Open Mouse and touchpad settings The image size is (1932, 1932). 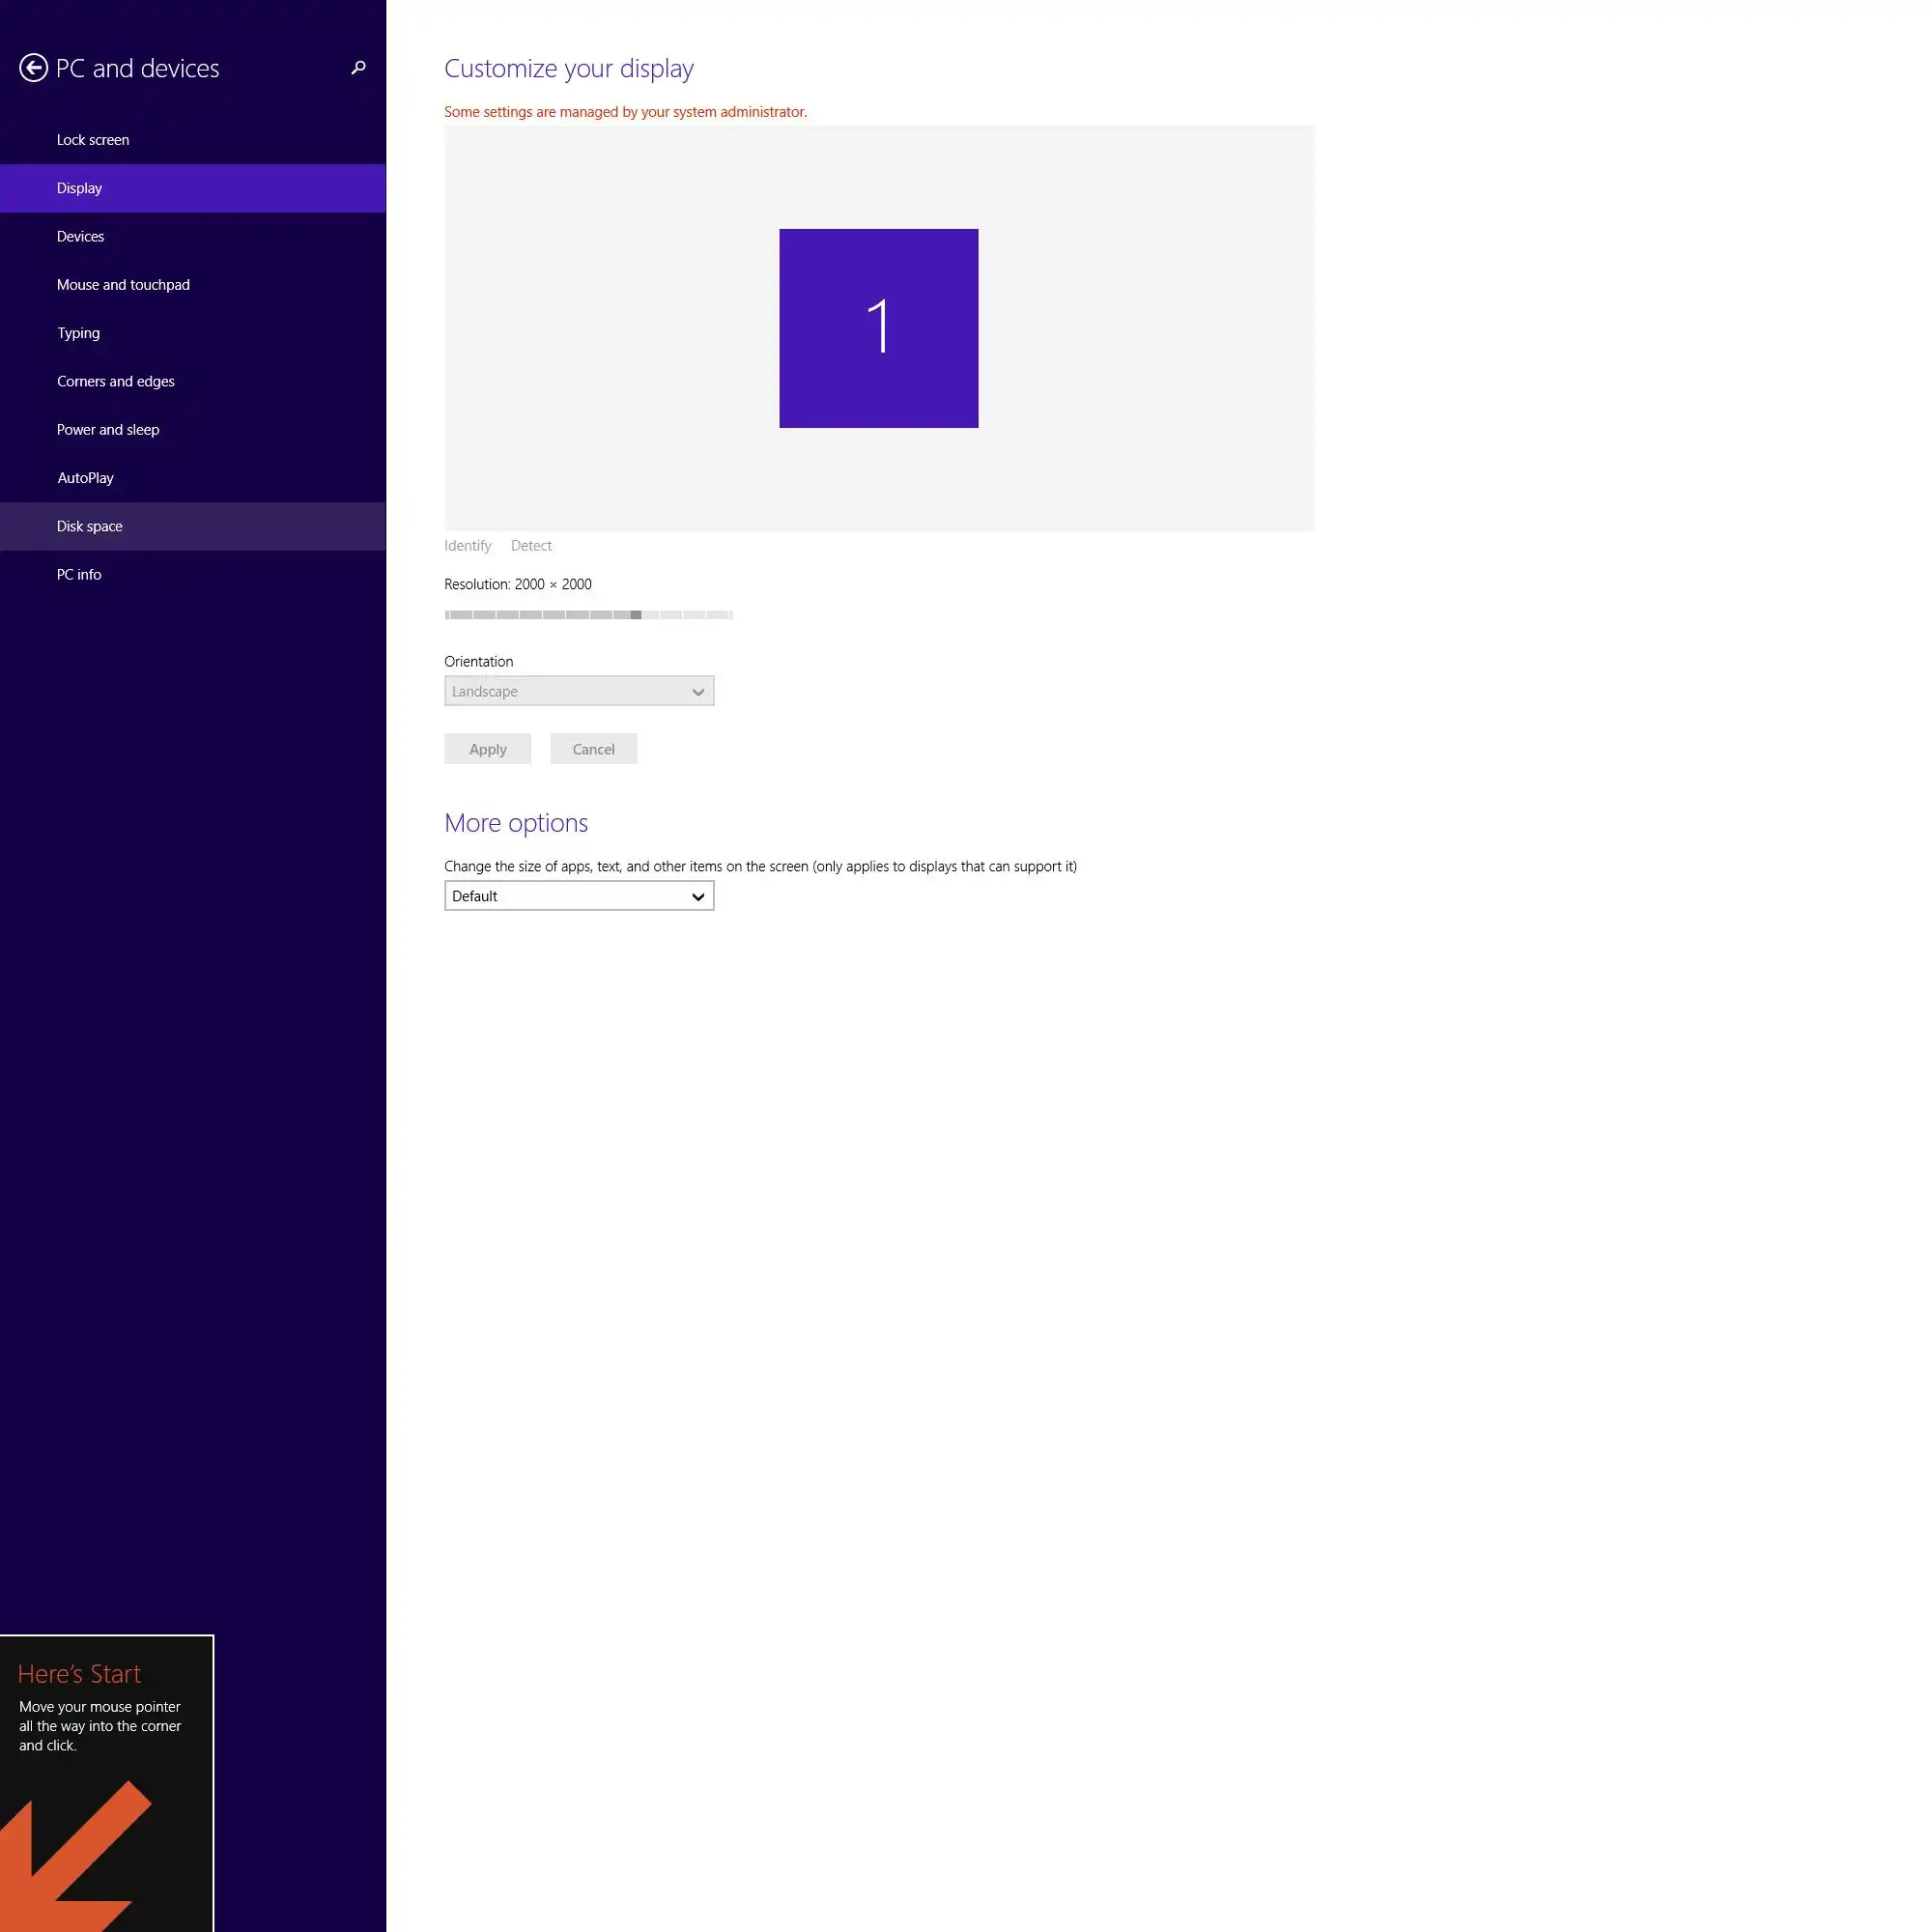123,285
